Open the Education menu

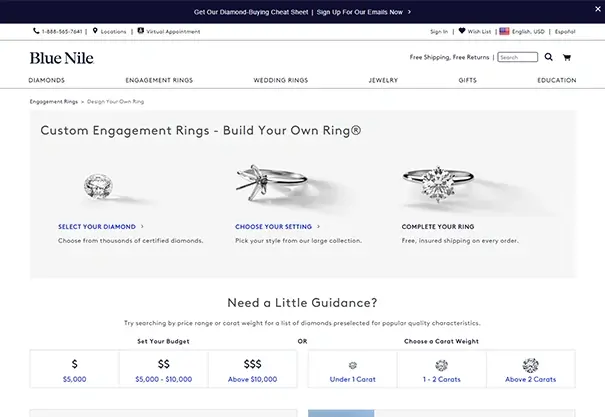tap(557, 80)
